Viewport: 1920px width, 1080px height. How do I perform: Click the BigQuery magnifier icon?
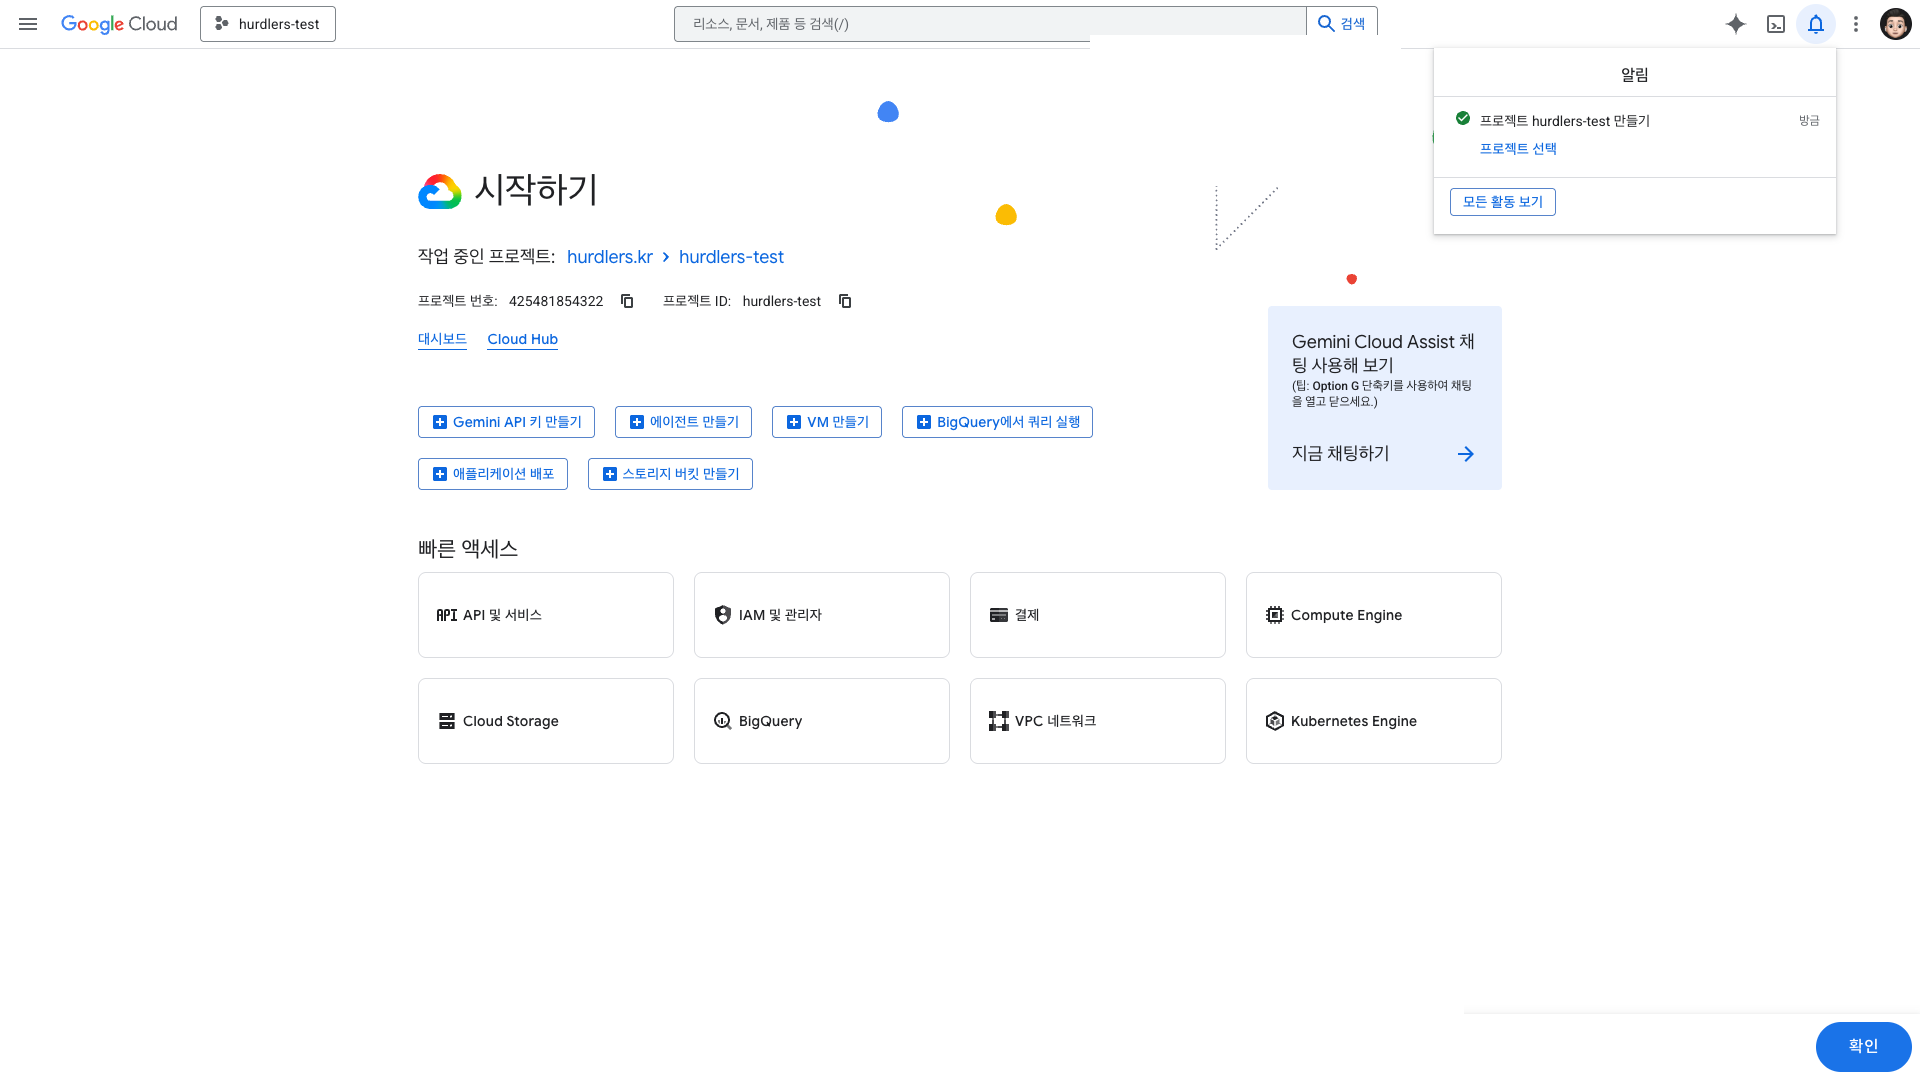(x=722, y=721)
